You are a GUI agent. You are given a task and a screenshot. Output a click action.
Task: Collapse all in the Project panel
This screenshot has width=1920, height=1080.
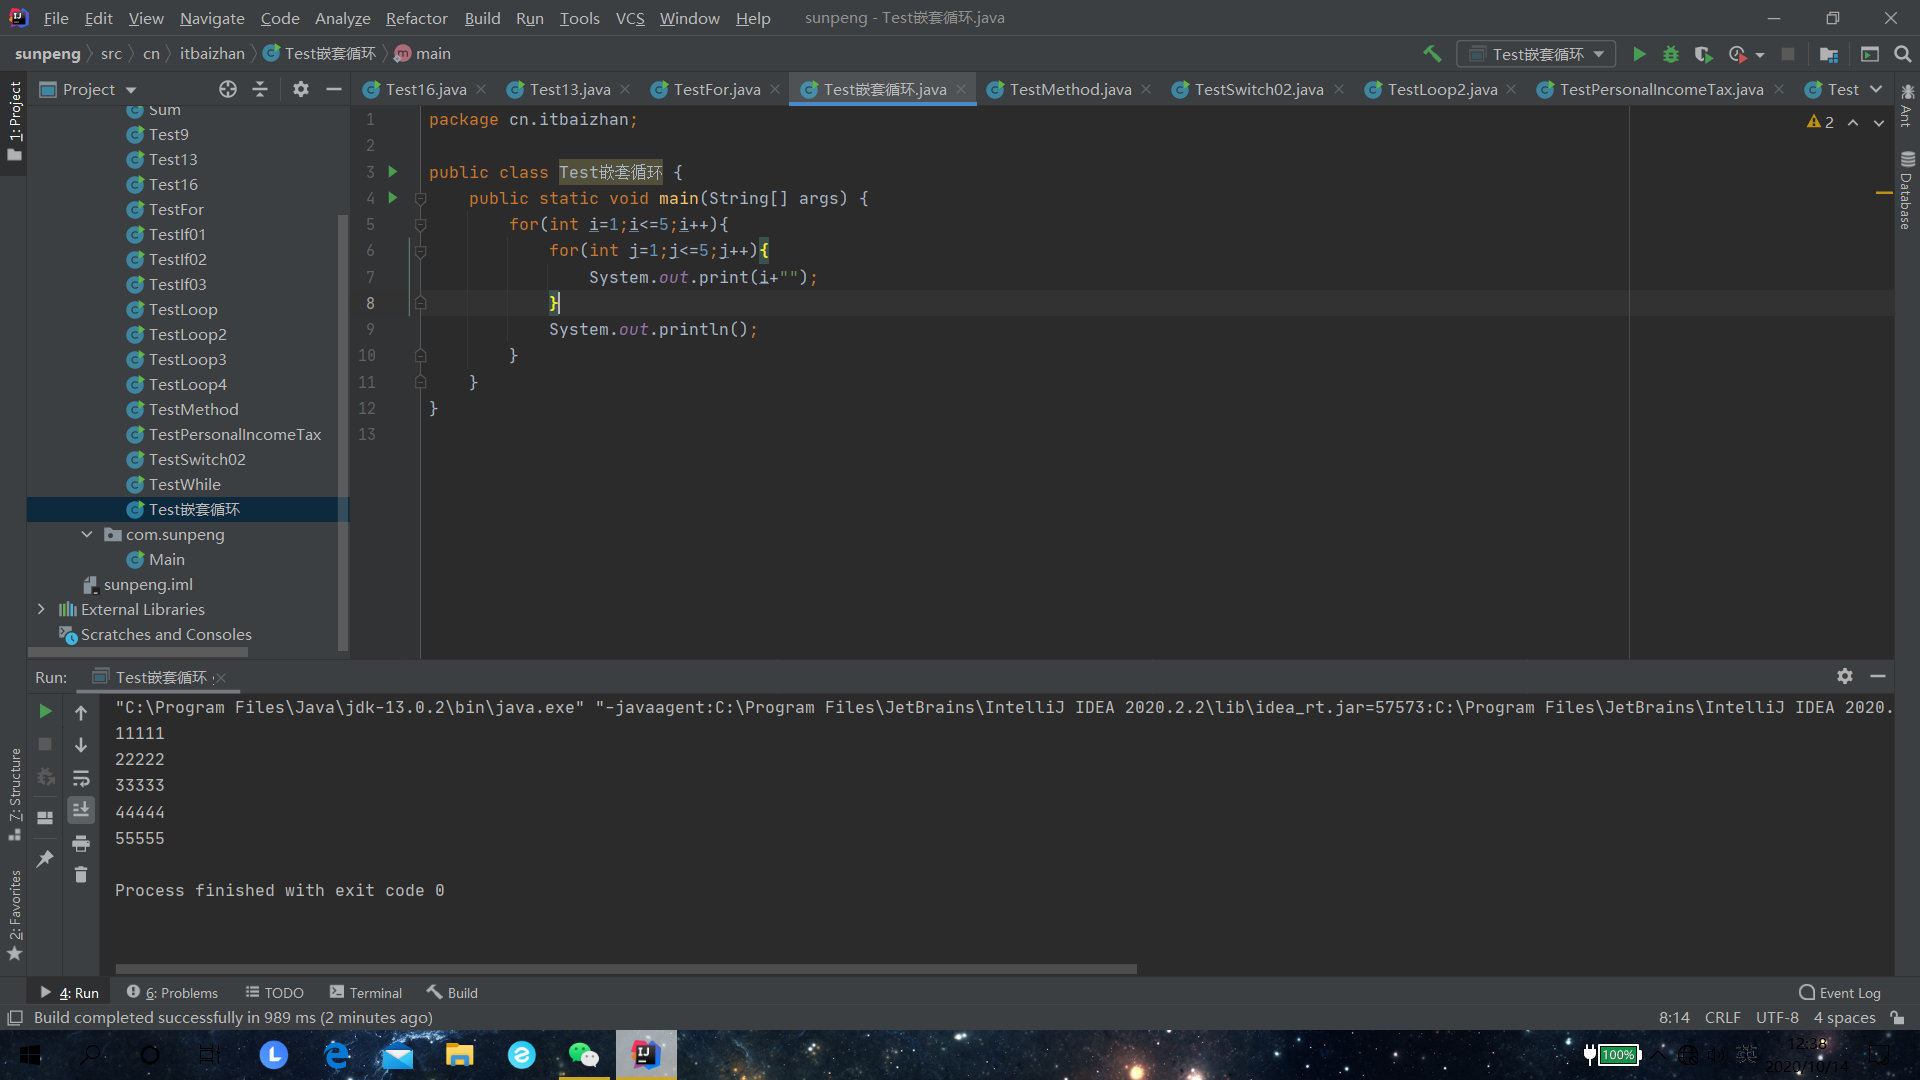tap(260, 89)
